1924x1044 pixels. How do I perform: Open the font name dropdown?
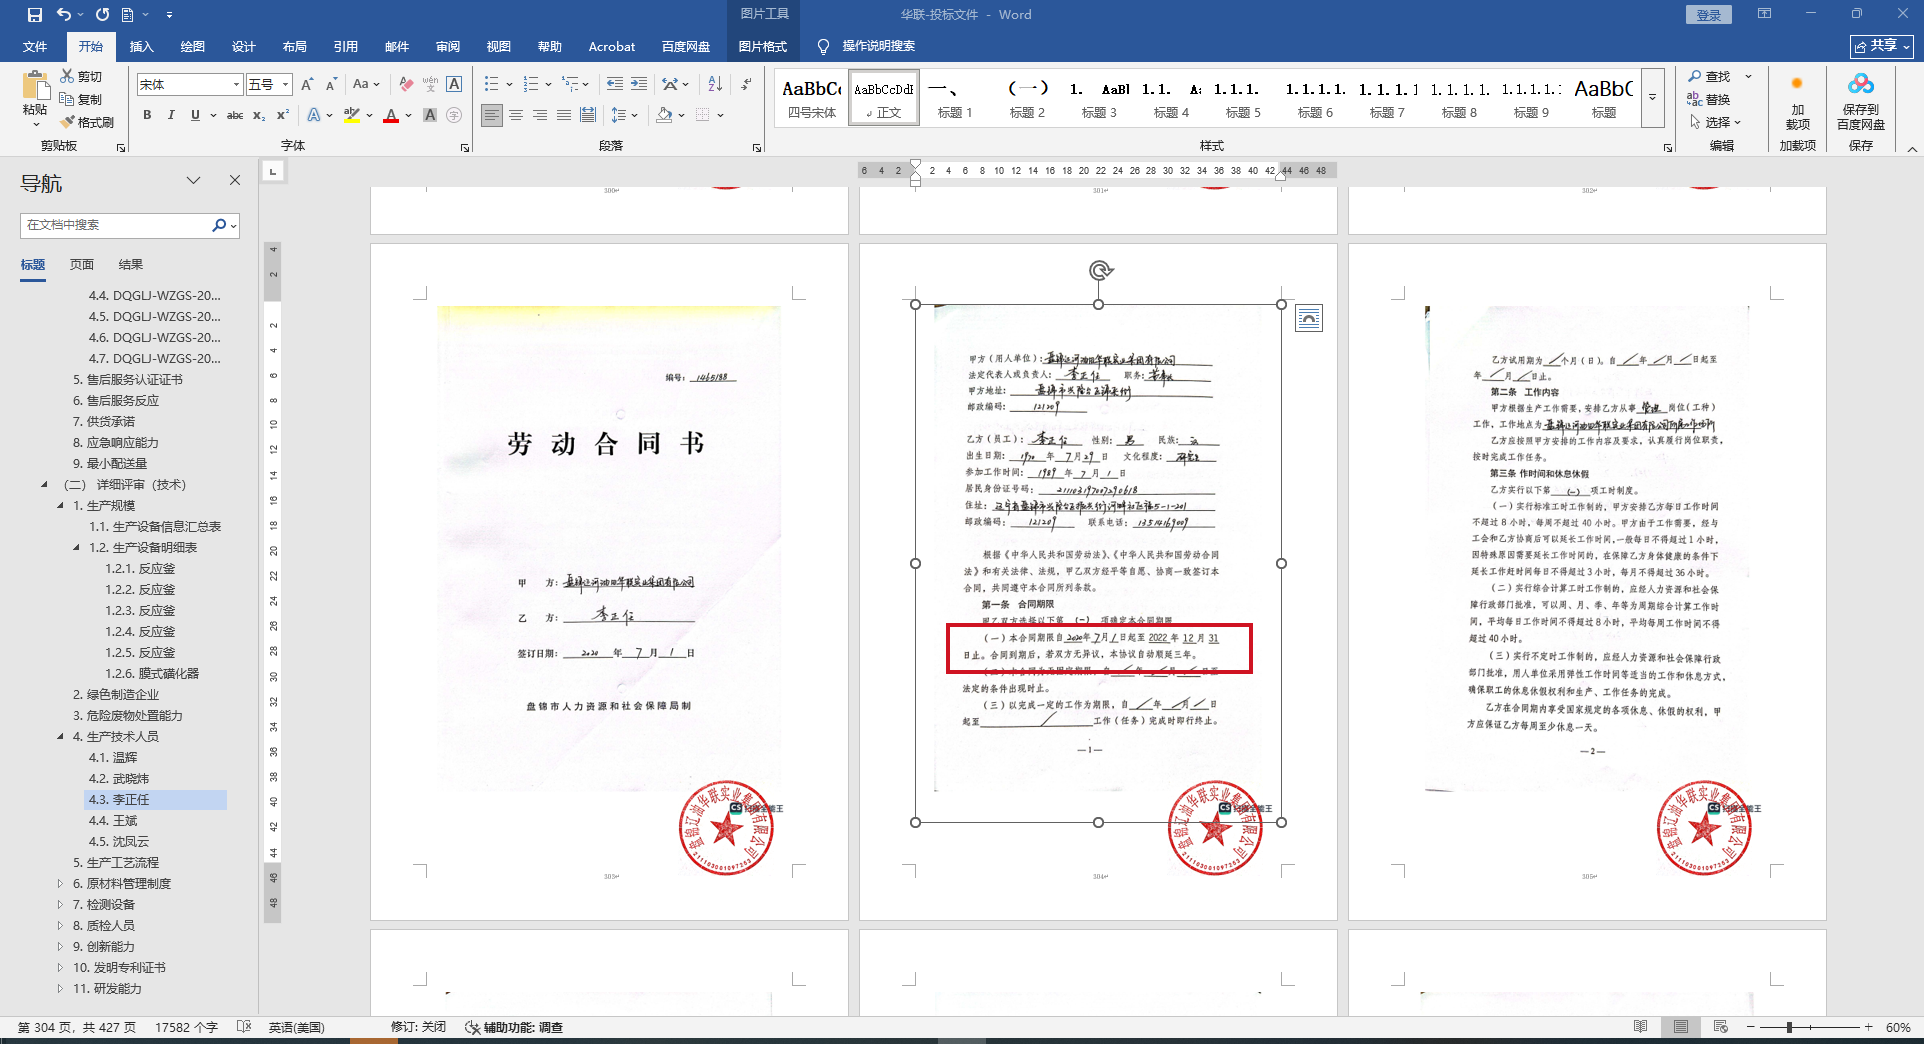[236, 85]
